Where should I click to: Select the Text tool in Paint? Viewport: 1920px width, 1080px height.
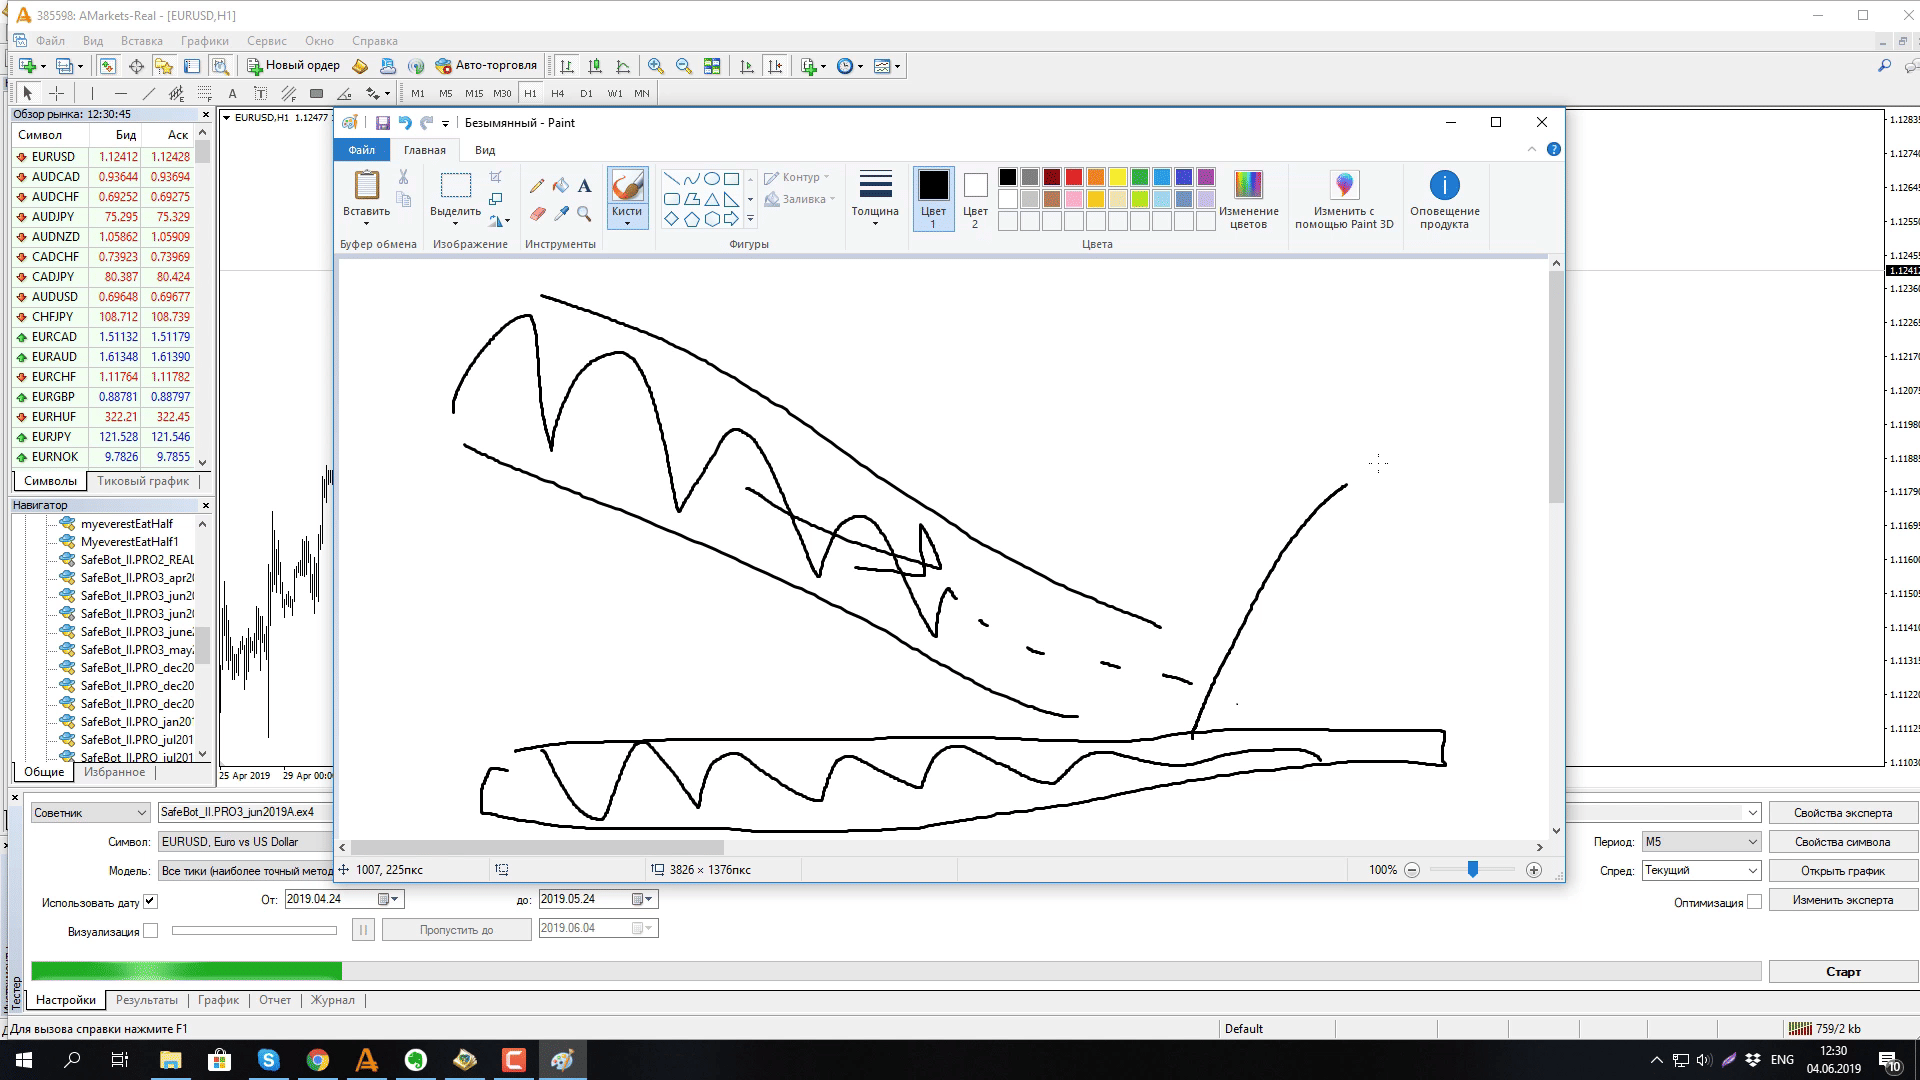(585, 185)
